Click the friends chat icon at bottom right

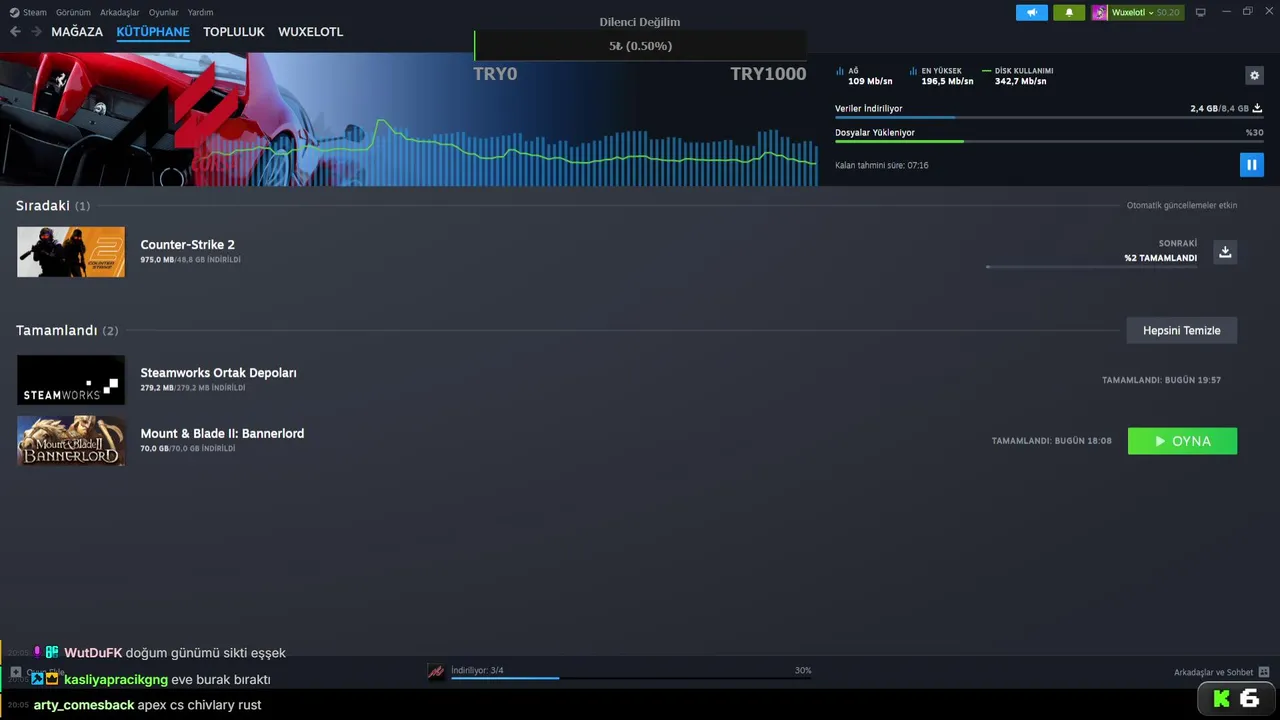1264,672
